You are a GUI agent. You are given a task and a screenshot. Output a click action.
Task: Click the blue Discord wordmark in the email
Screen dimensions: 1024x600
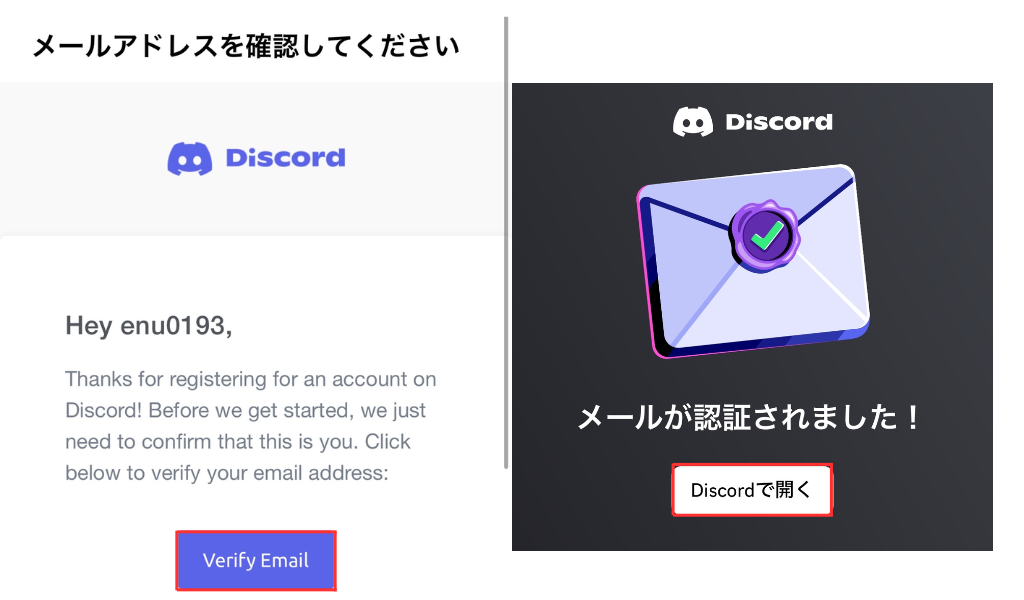pos(285,157)
